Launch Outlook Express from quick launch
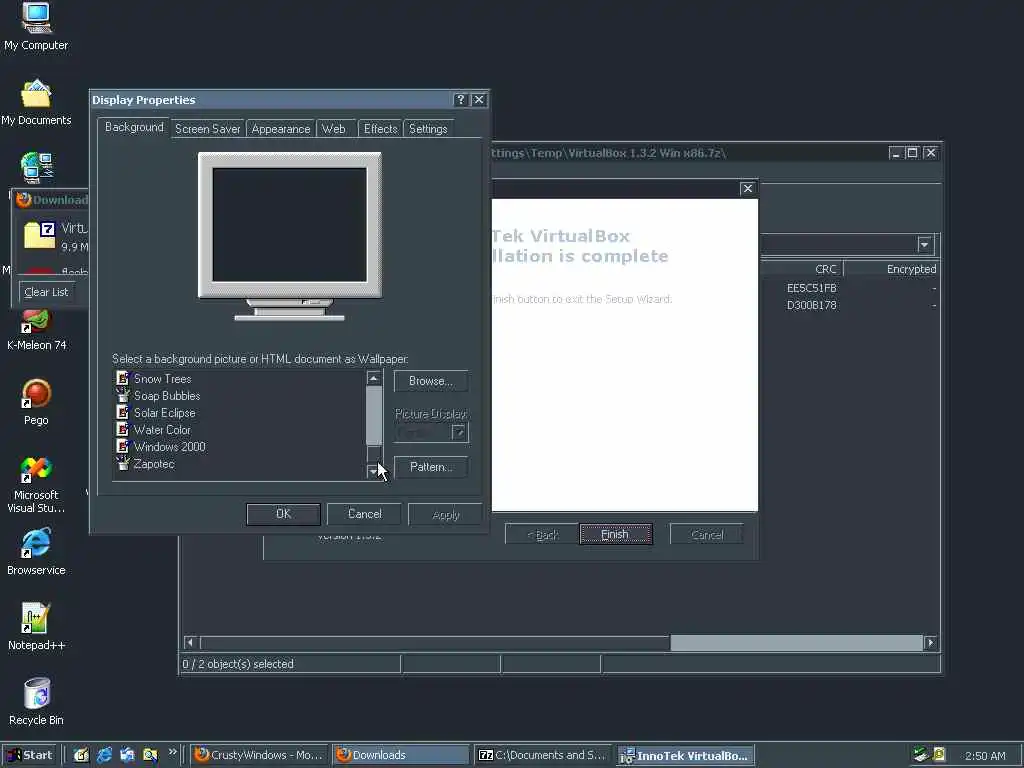The image size is (1024, 768). click(x=127, y=755)
